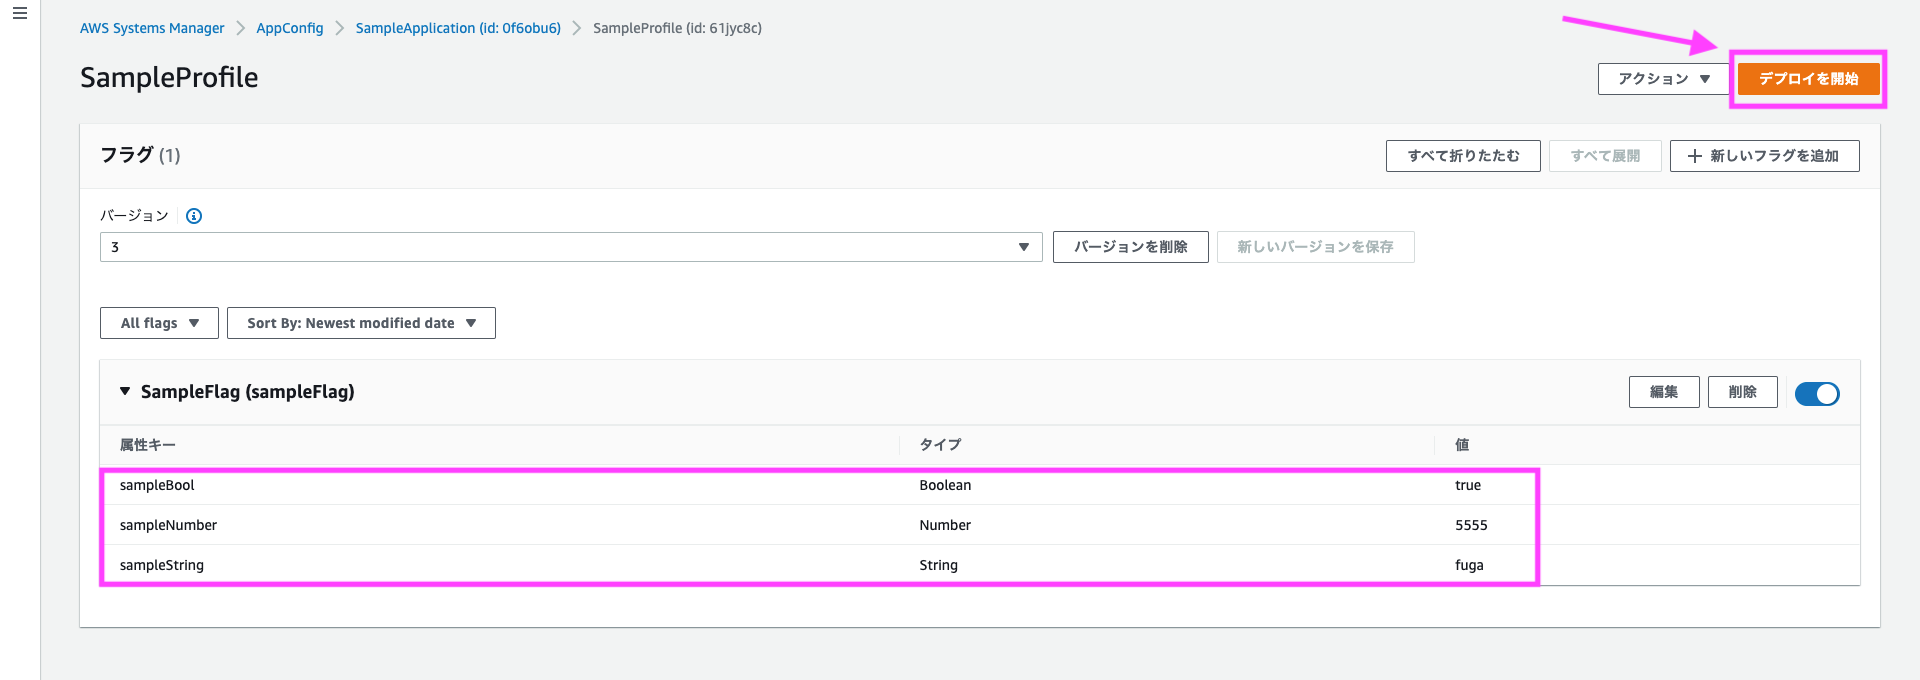
Task: Click the SampleProfile breadcrumb text
Action: click(x=677, y=28)
